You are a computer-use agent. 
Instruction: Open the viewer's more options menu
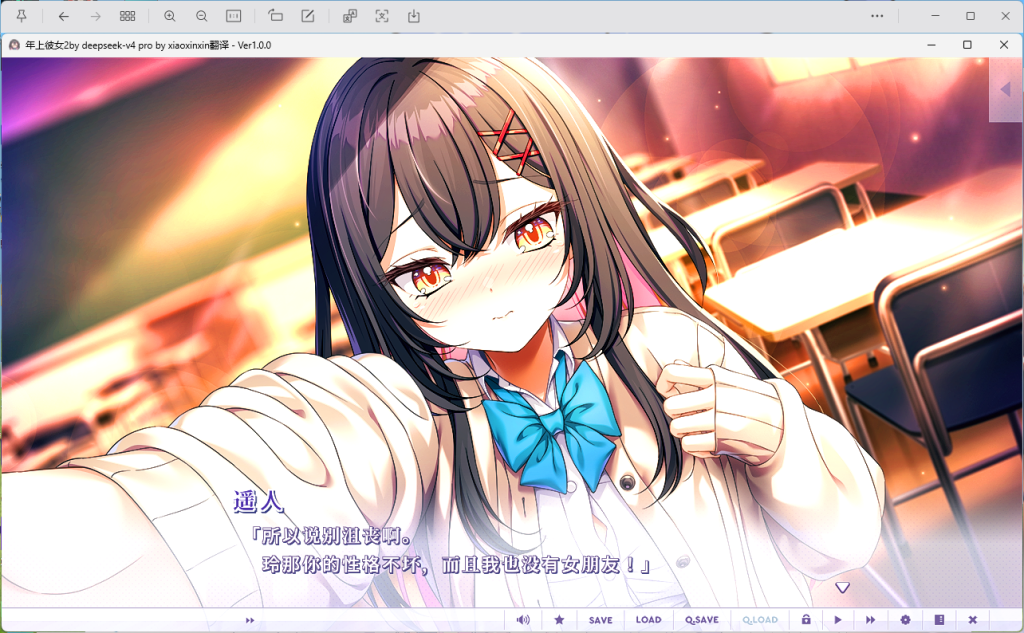(x=877, y=16)
